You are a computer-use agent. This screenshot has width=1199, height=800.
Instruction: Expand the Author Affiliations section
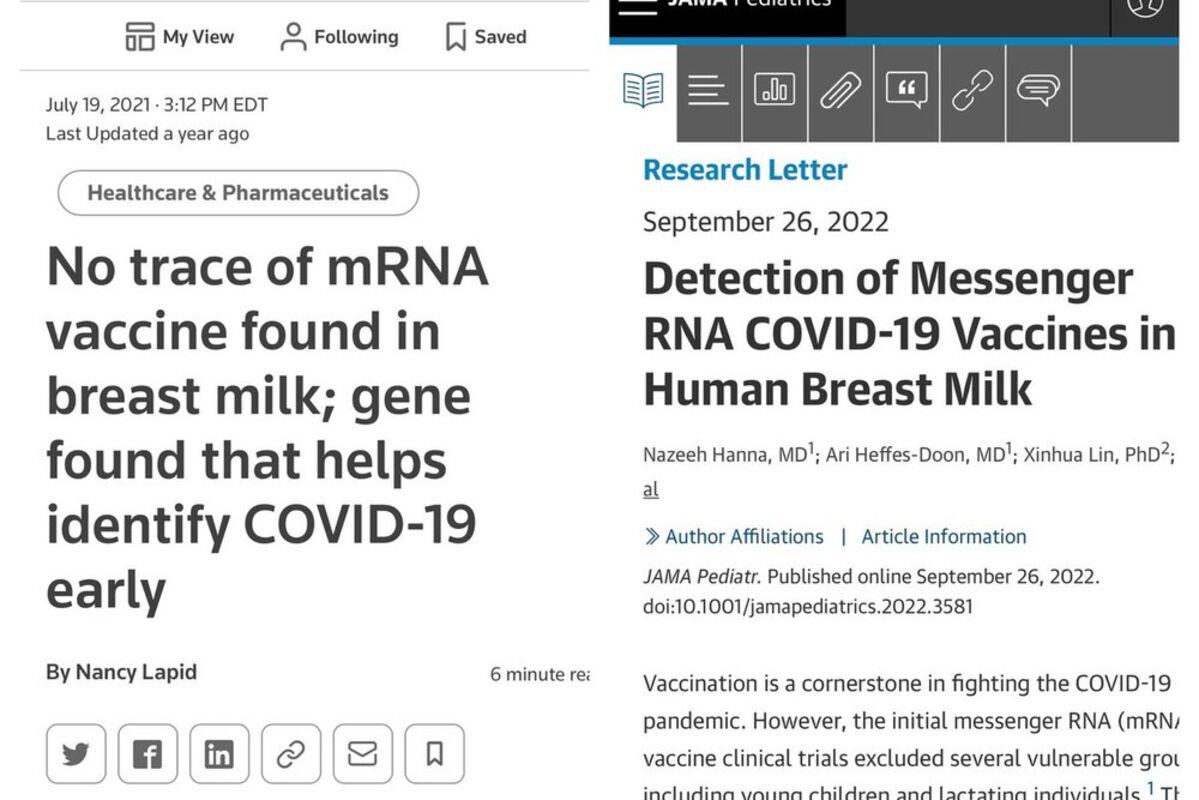pyautogui.click(x=734, y=537)
